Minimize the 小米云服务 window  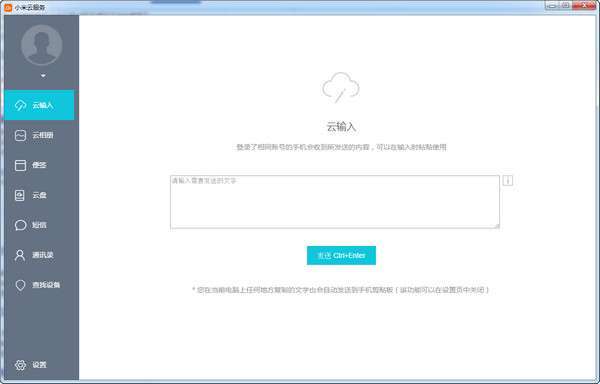[x=553, y=5]
